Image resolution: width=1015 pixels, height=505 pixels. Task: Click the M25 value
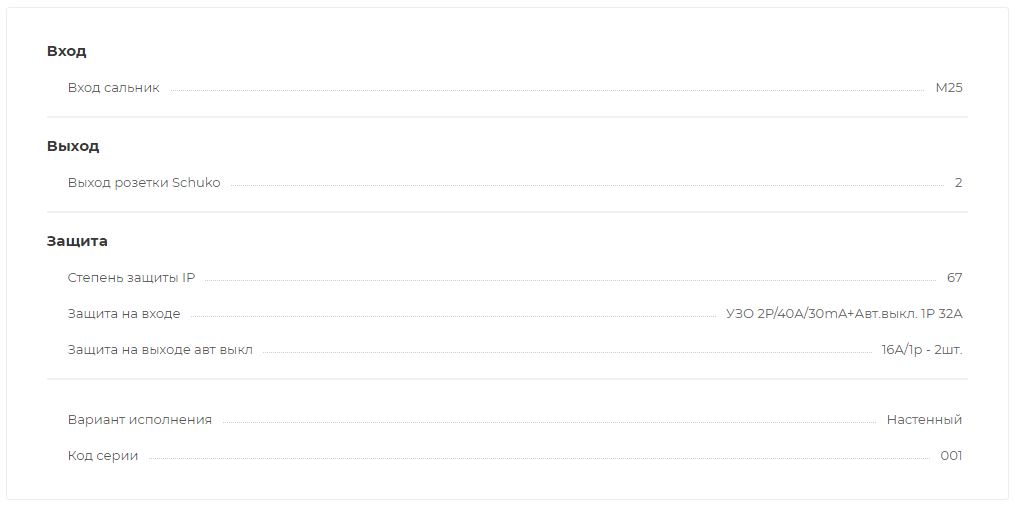click(949, 88)
